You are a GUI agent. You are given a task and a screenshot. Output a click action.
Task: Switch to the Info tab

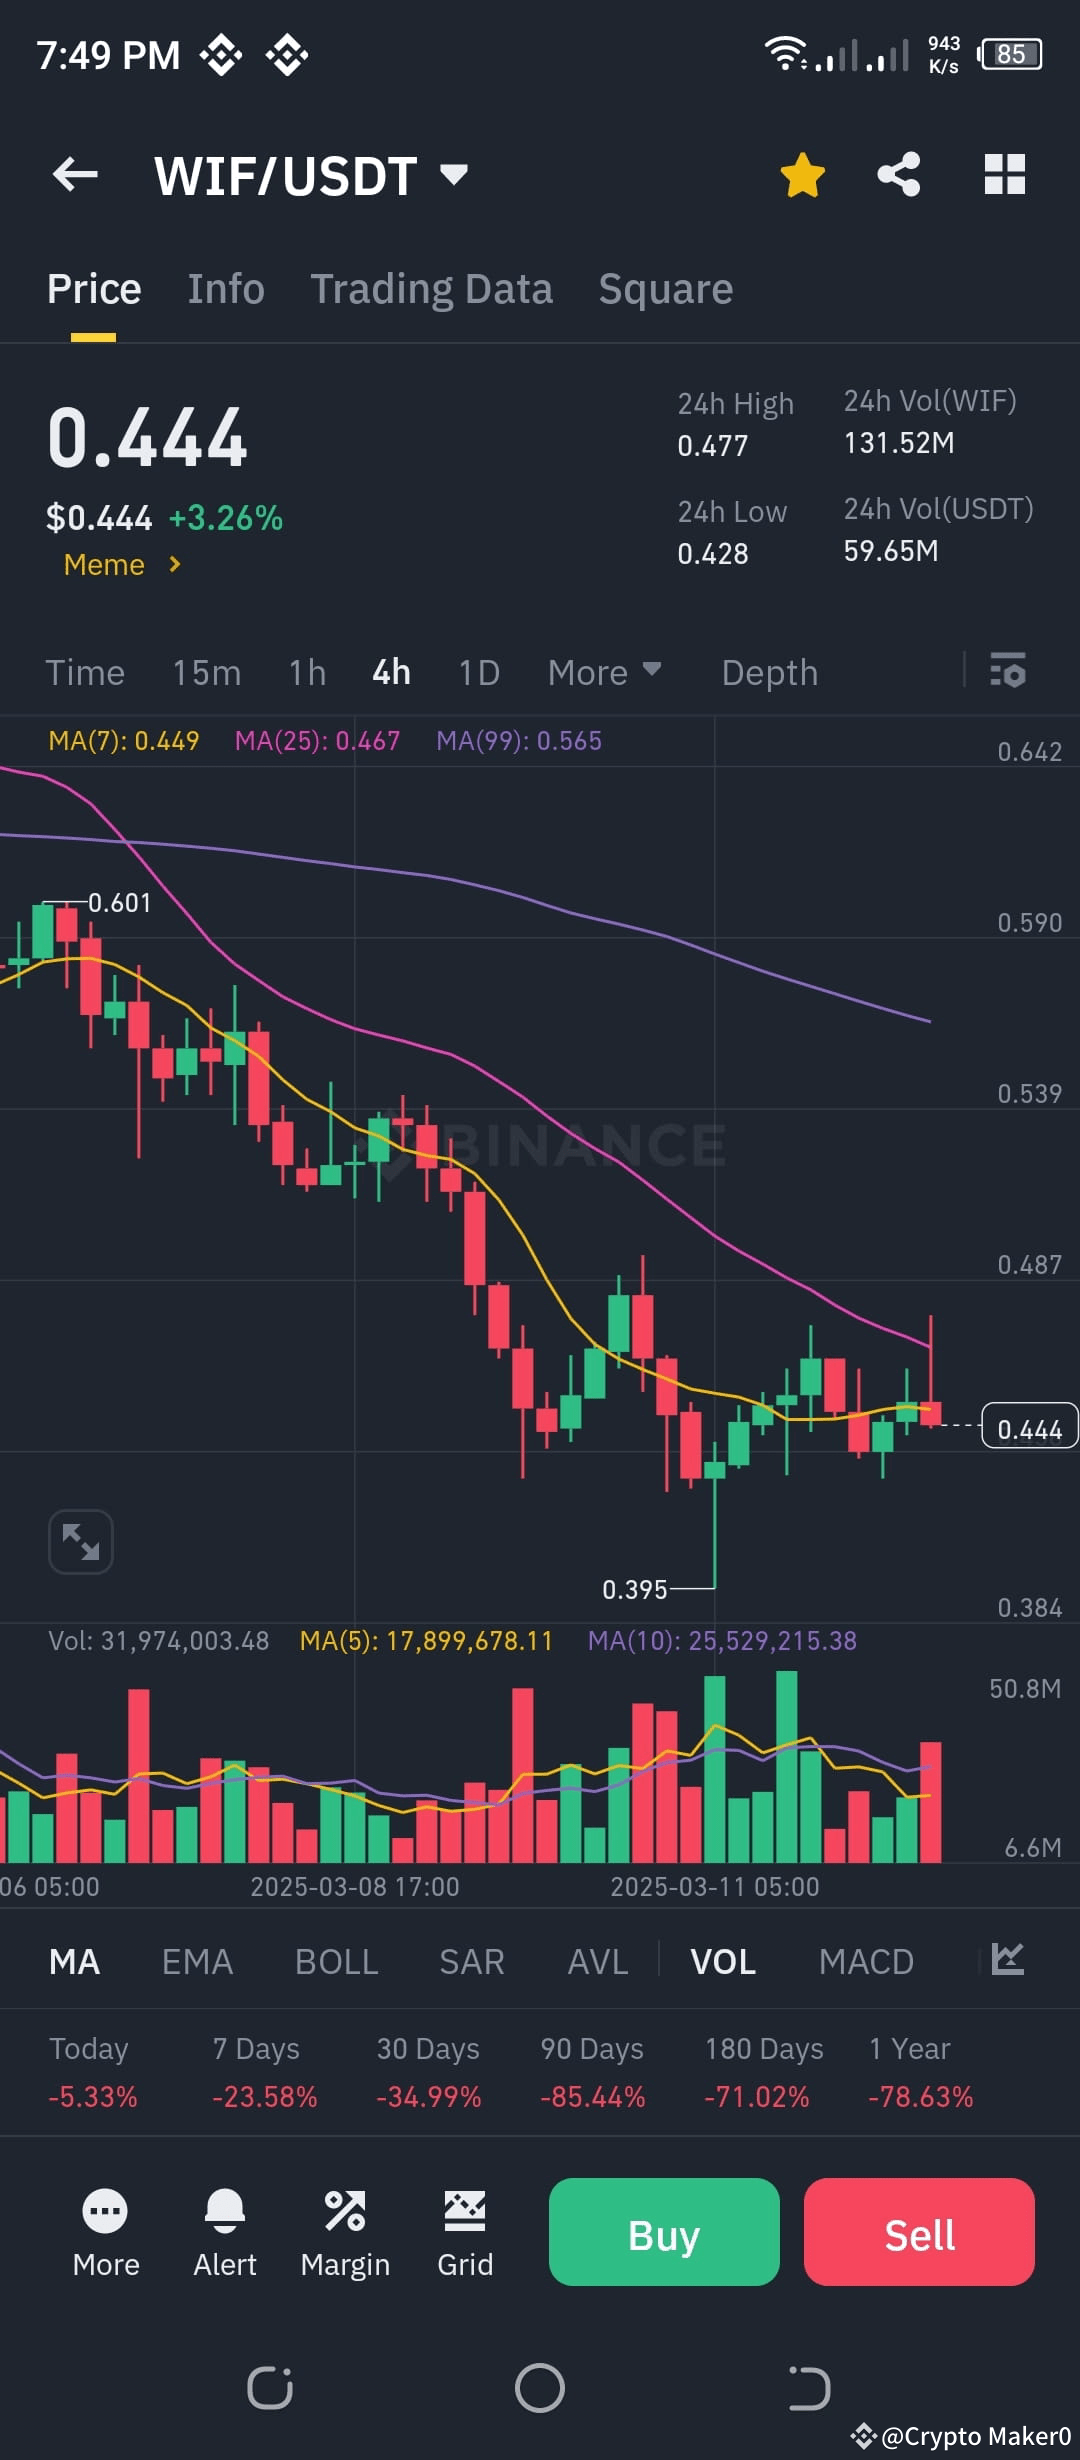(x=225, y=288)
